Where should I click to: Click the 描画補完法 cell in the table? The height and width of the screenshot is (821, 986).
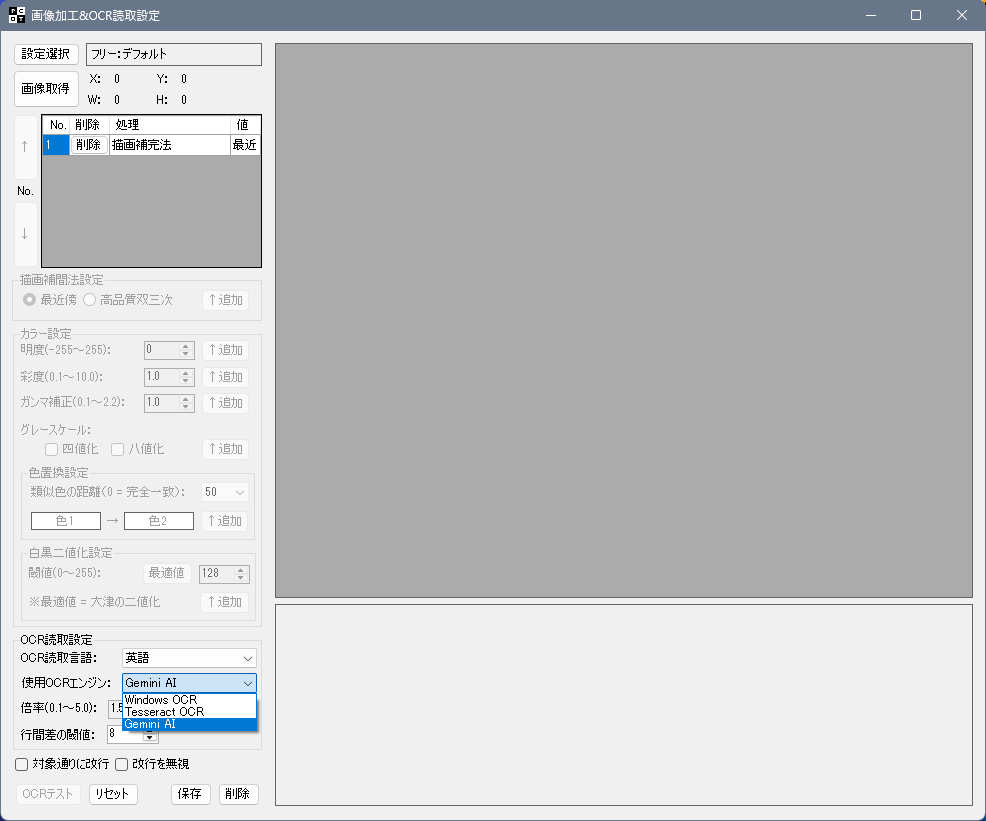170,145
